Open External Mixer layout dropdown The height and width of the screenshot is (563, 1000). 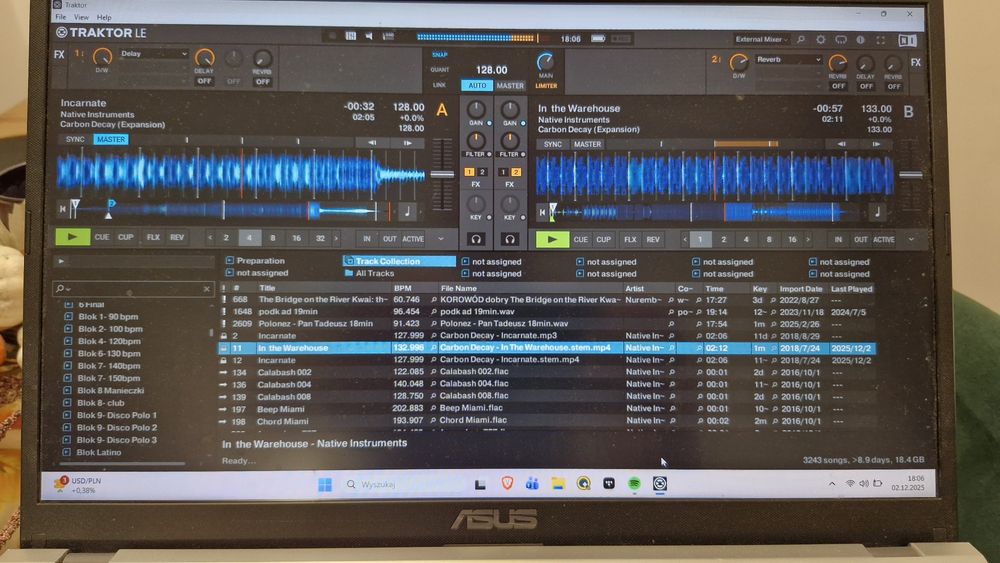pos(761,40)
